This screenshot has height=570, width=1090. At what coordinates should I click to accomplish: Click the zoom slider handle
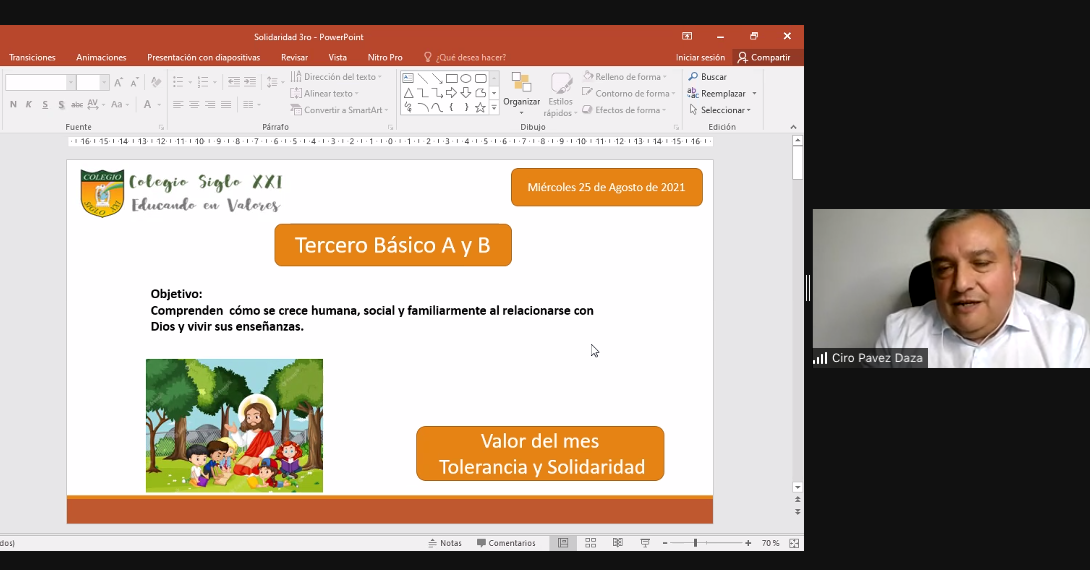click(x=695, y=543)
